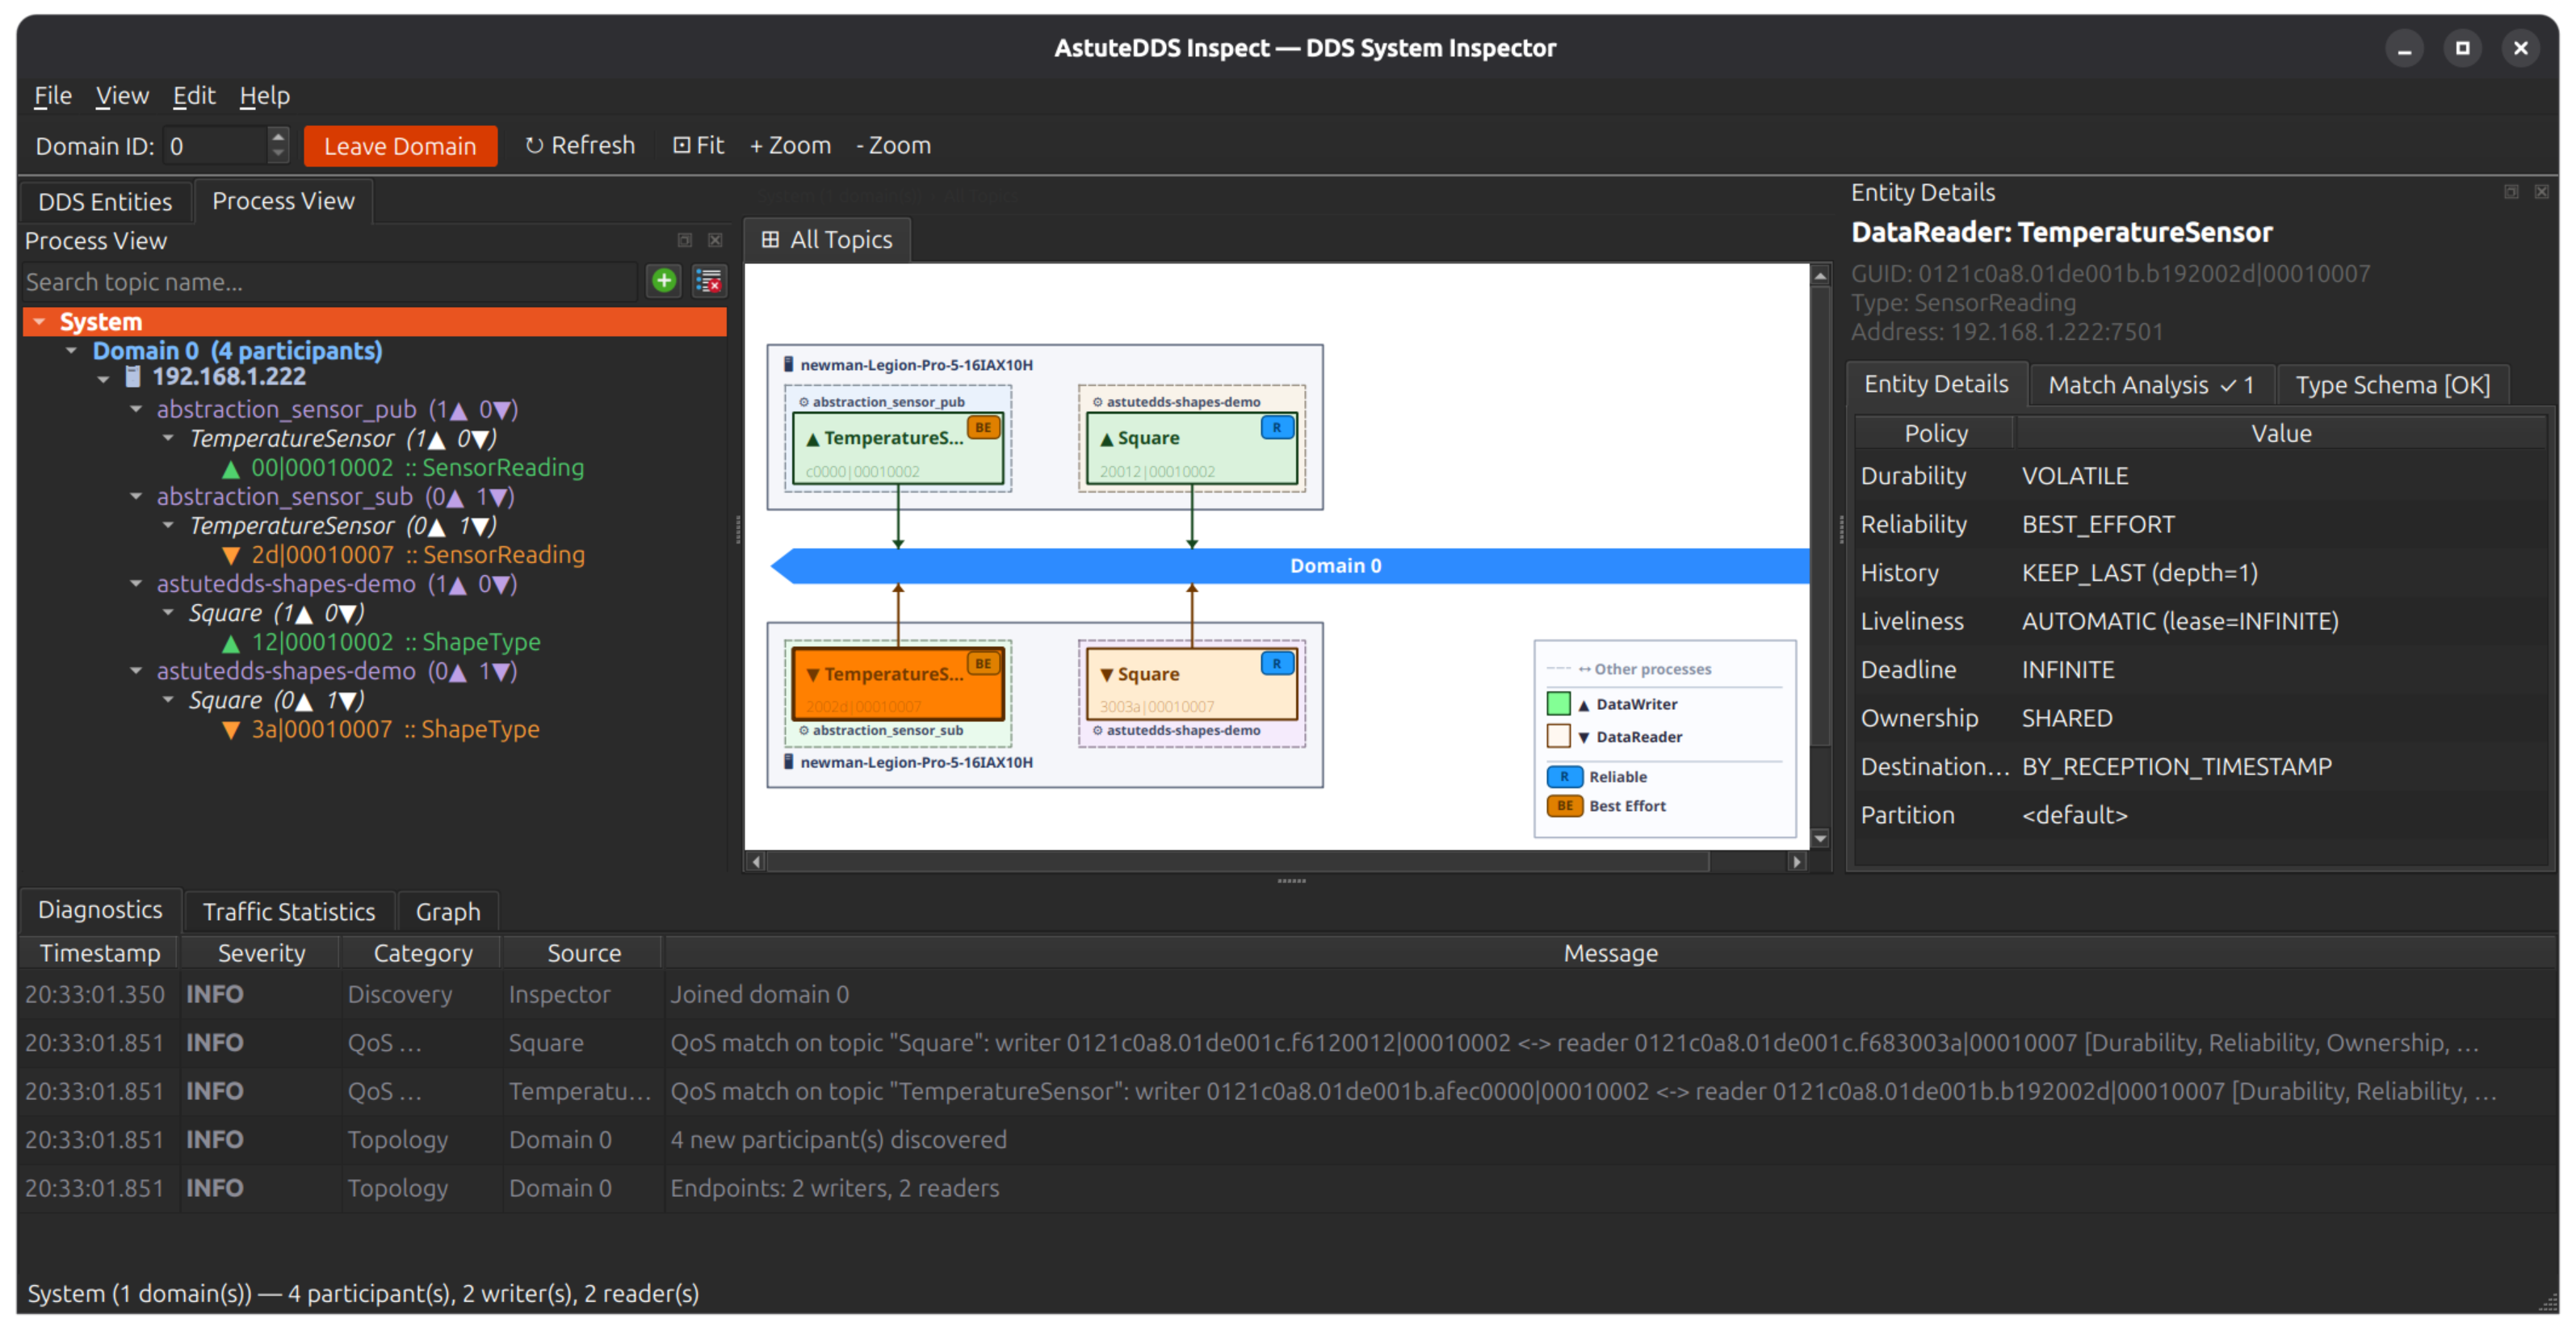Screen dimensions: 2576x1331
Task: Float the Entity Details panel
Action: (x=2511, y=191)
